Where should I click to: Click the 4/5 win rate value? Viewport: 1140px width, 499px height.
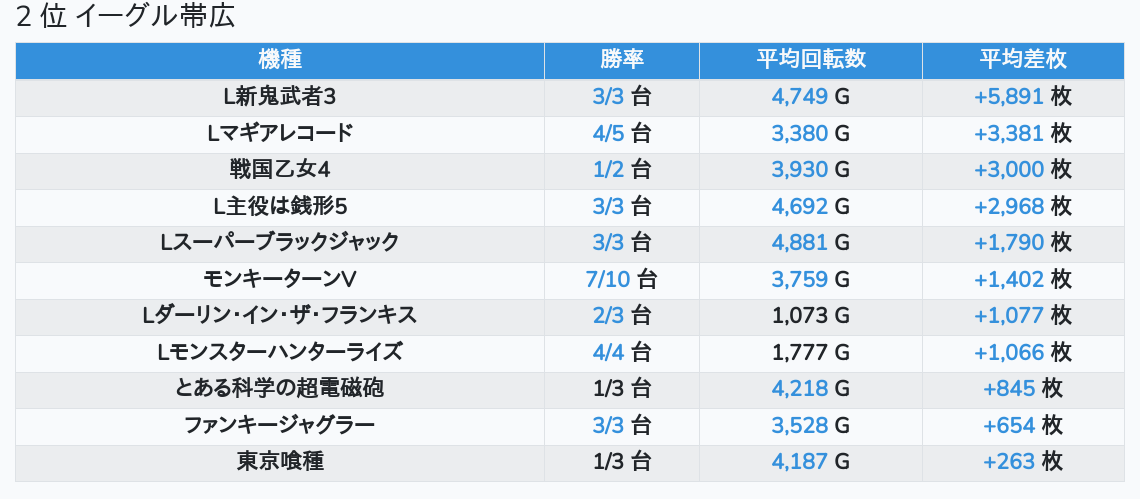coord(608,133)
